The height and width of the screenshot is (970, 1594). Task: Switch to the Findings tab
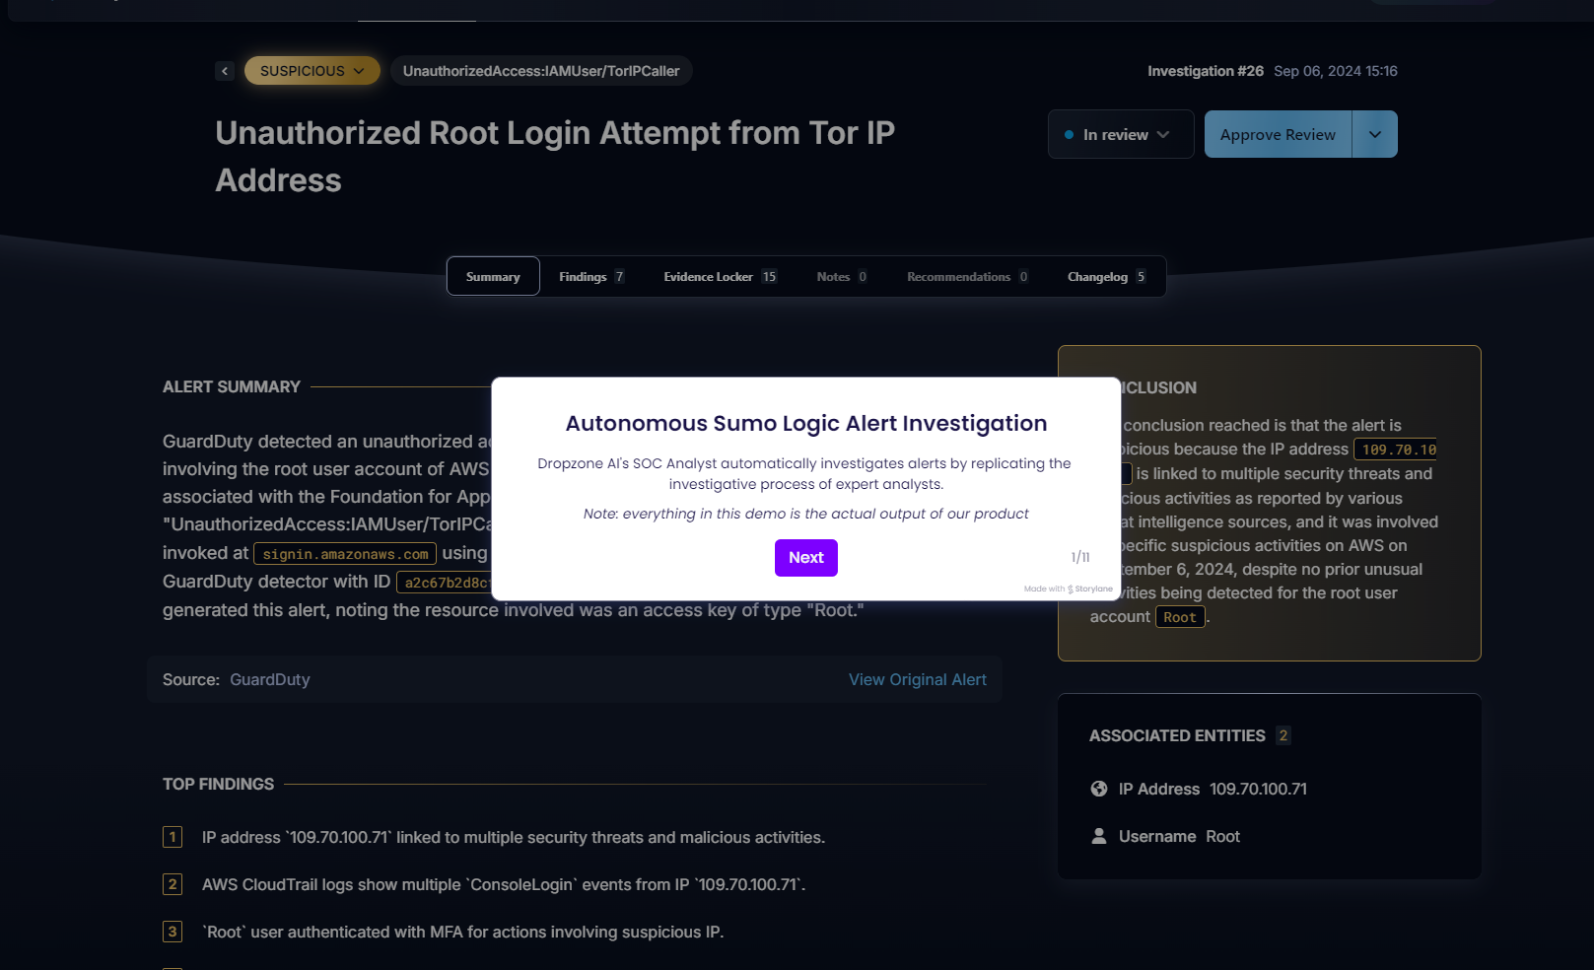point(591,276)
